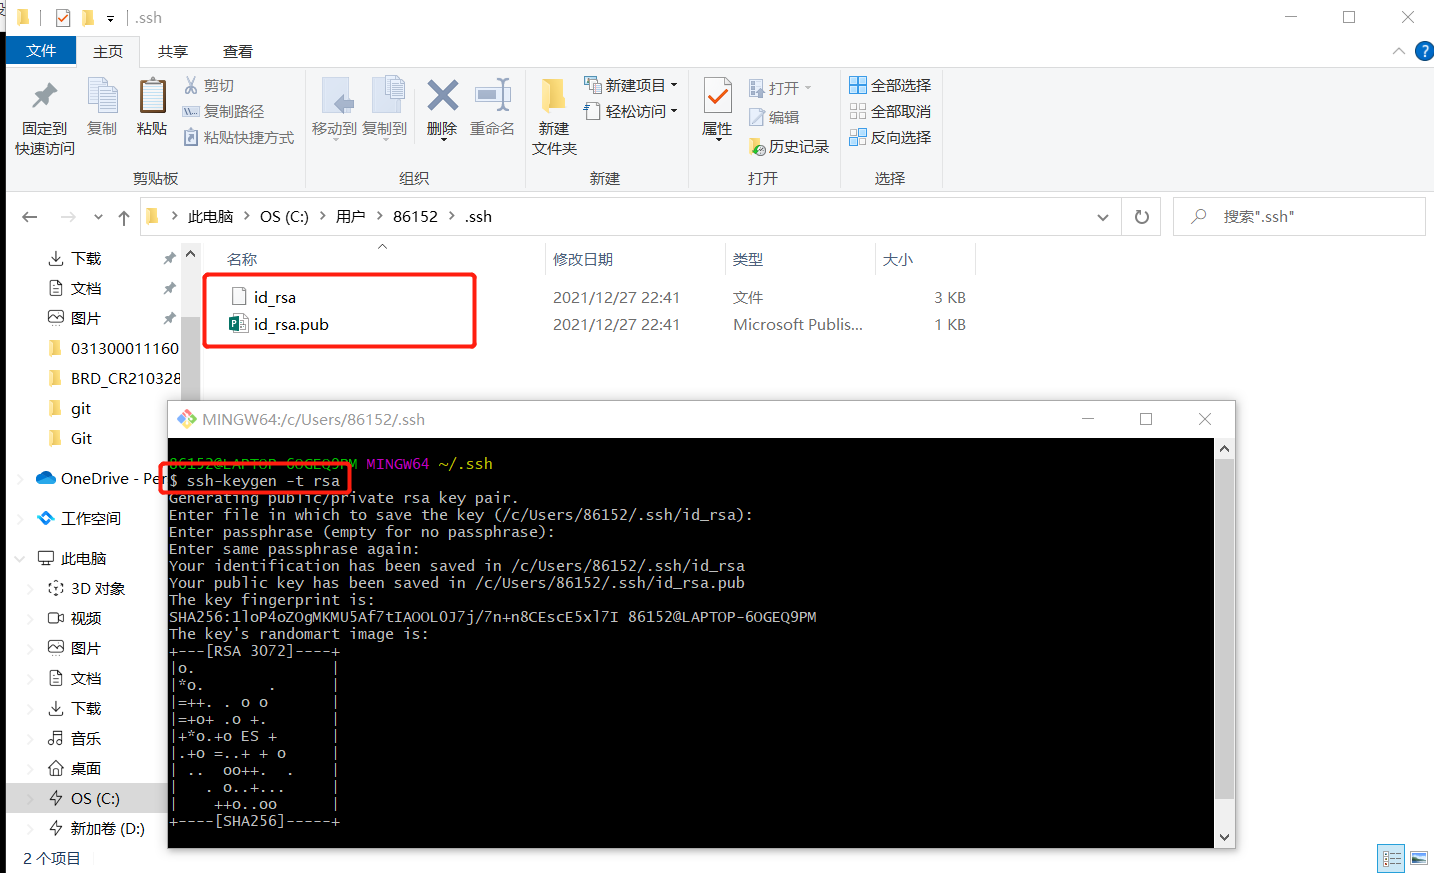This screenshot has height=873, width=1434.
Task: Select 3D Objects in navigation tree
Action: tap(98, 588)
